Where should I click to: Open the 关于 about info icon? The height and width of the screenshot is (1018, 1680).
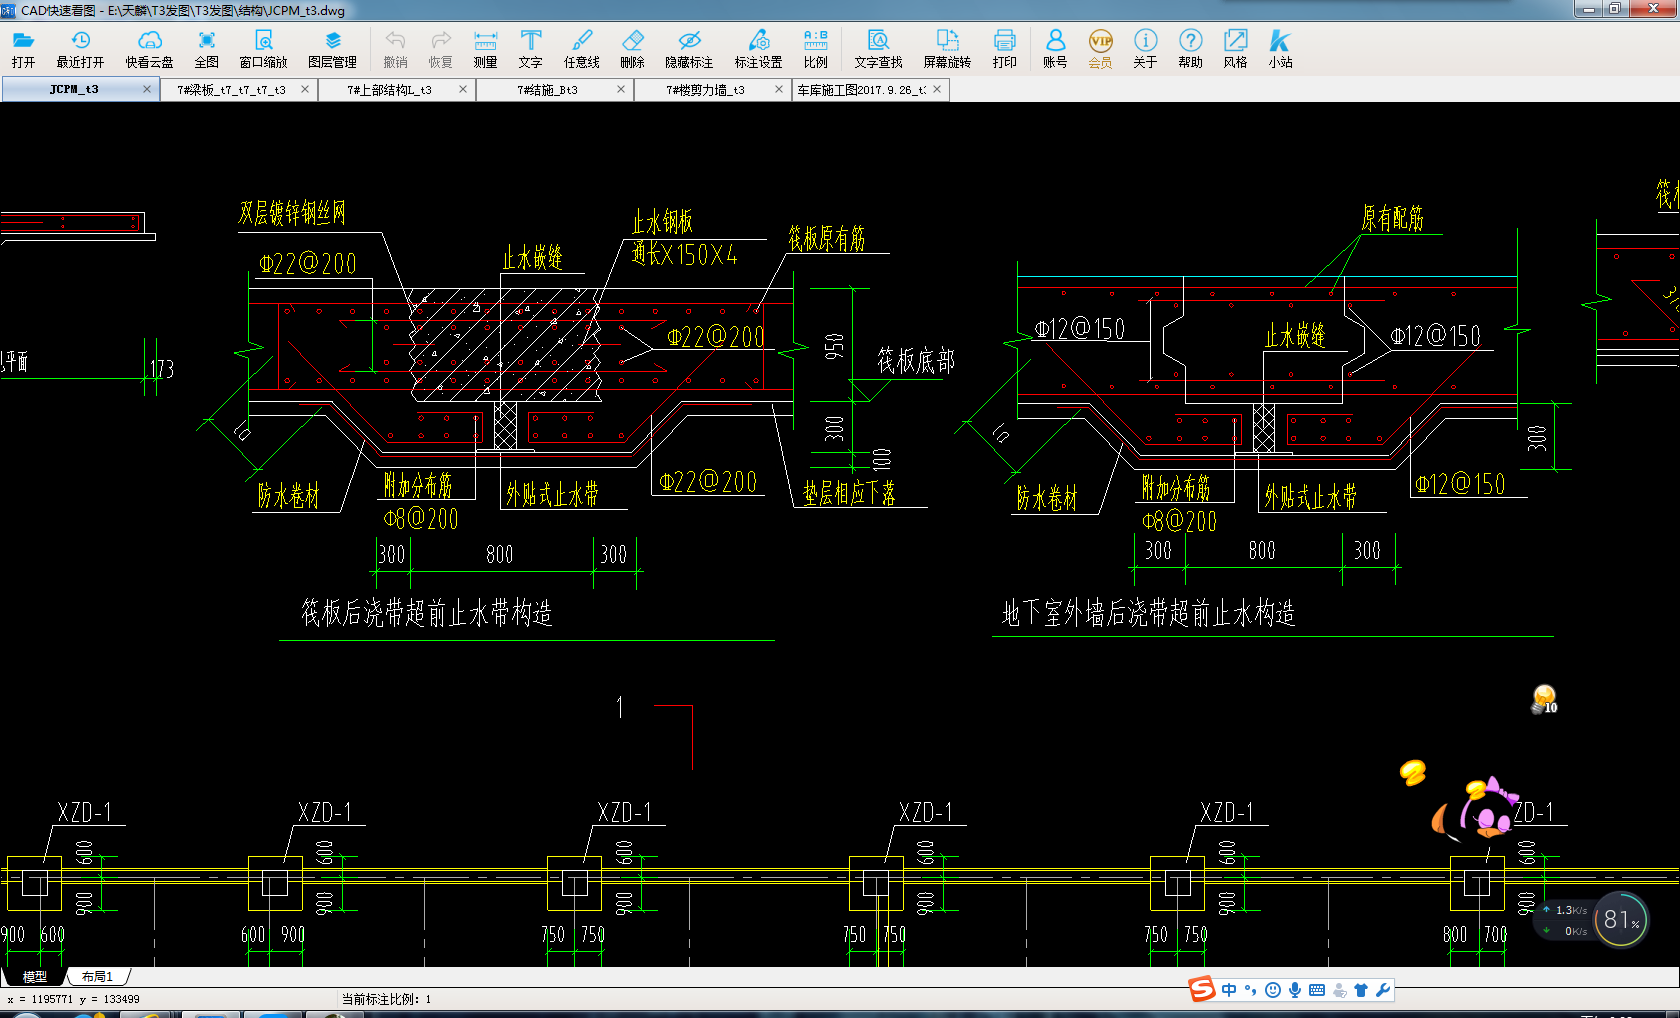1145,48
